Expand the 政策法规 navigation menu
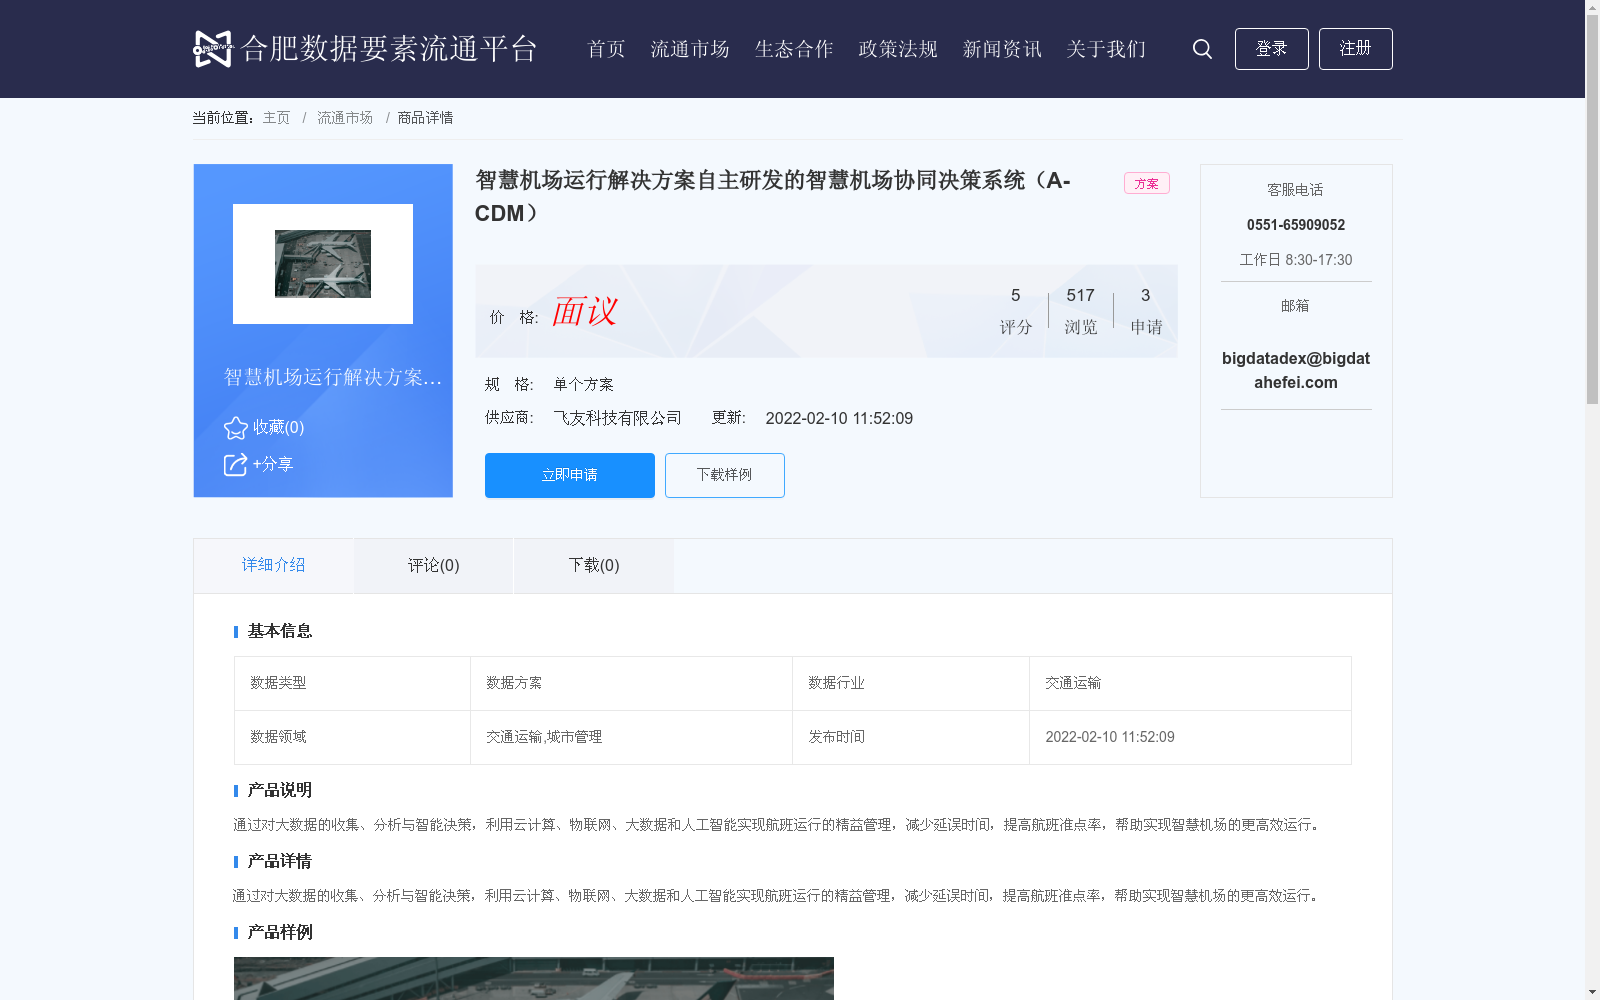The width and height of the screenshot is (1600, 1000). pyautogui.click(x=897, y=48)
